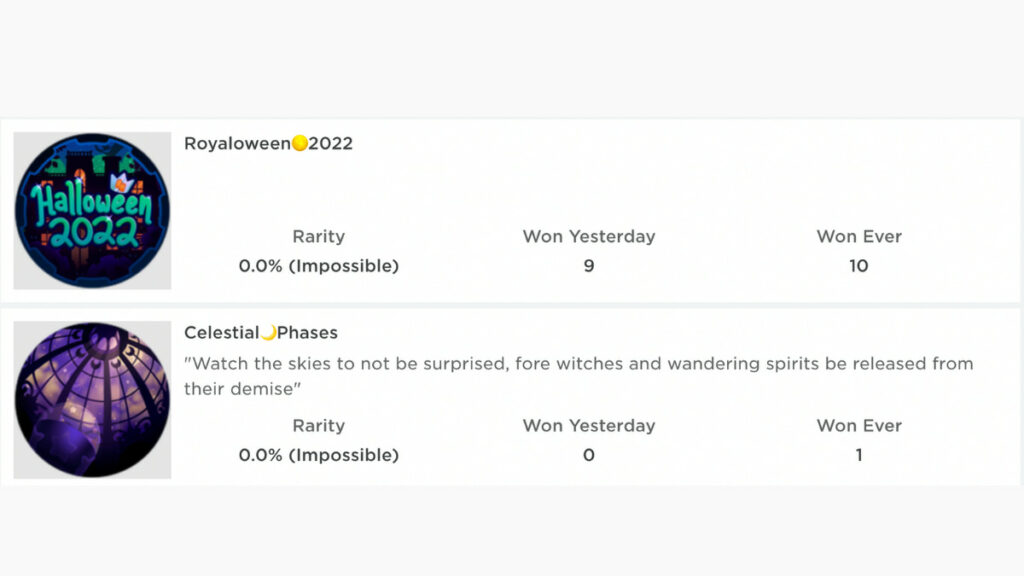Open the Halloween 2022 badge image
Image resolution: width=1024 pixels, height=576 pixels.
click(x=92, y=210)
